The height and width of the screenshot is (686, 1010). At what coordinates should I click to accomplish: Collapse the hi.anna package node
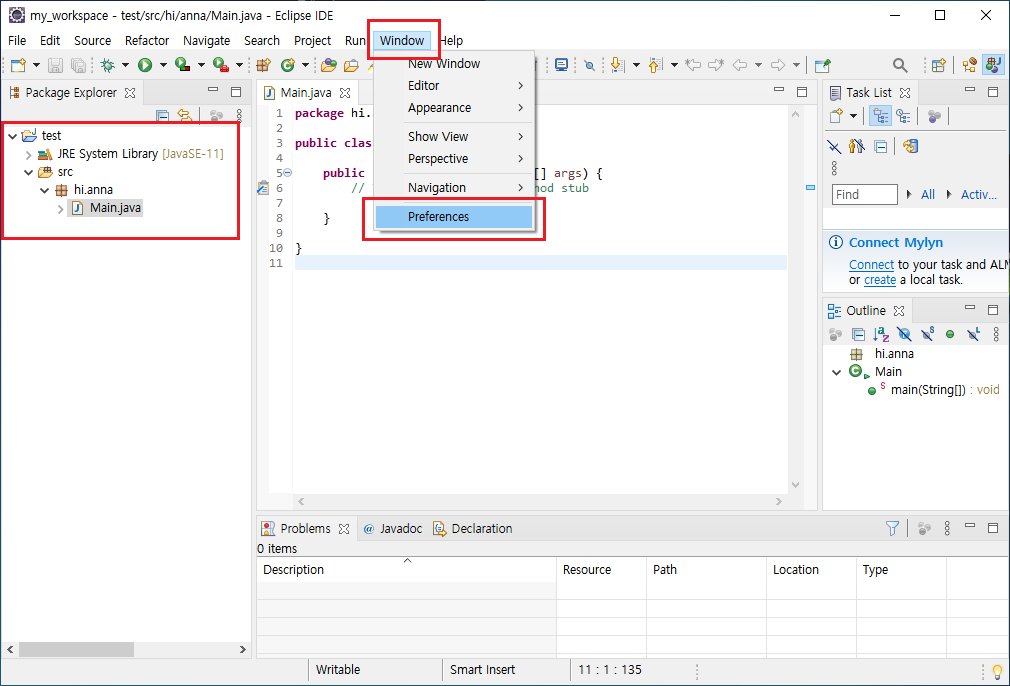click(44, 191)
